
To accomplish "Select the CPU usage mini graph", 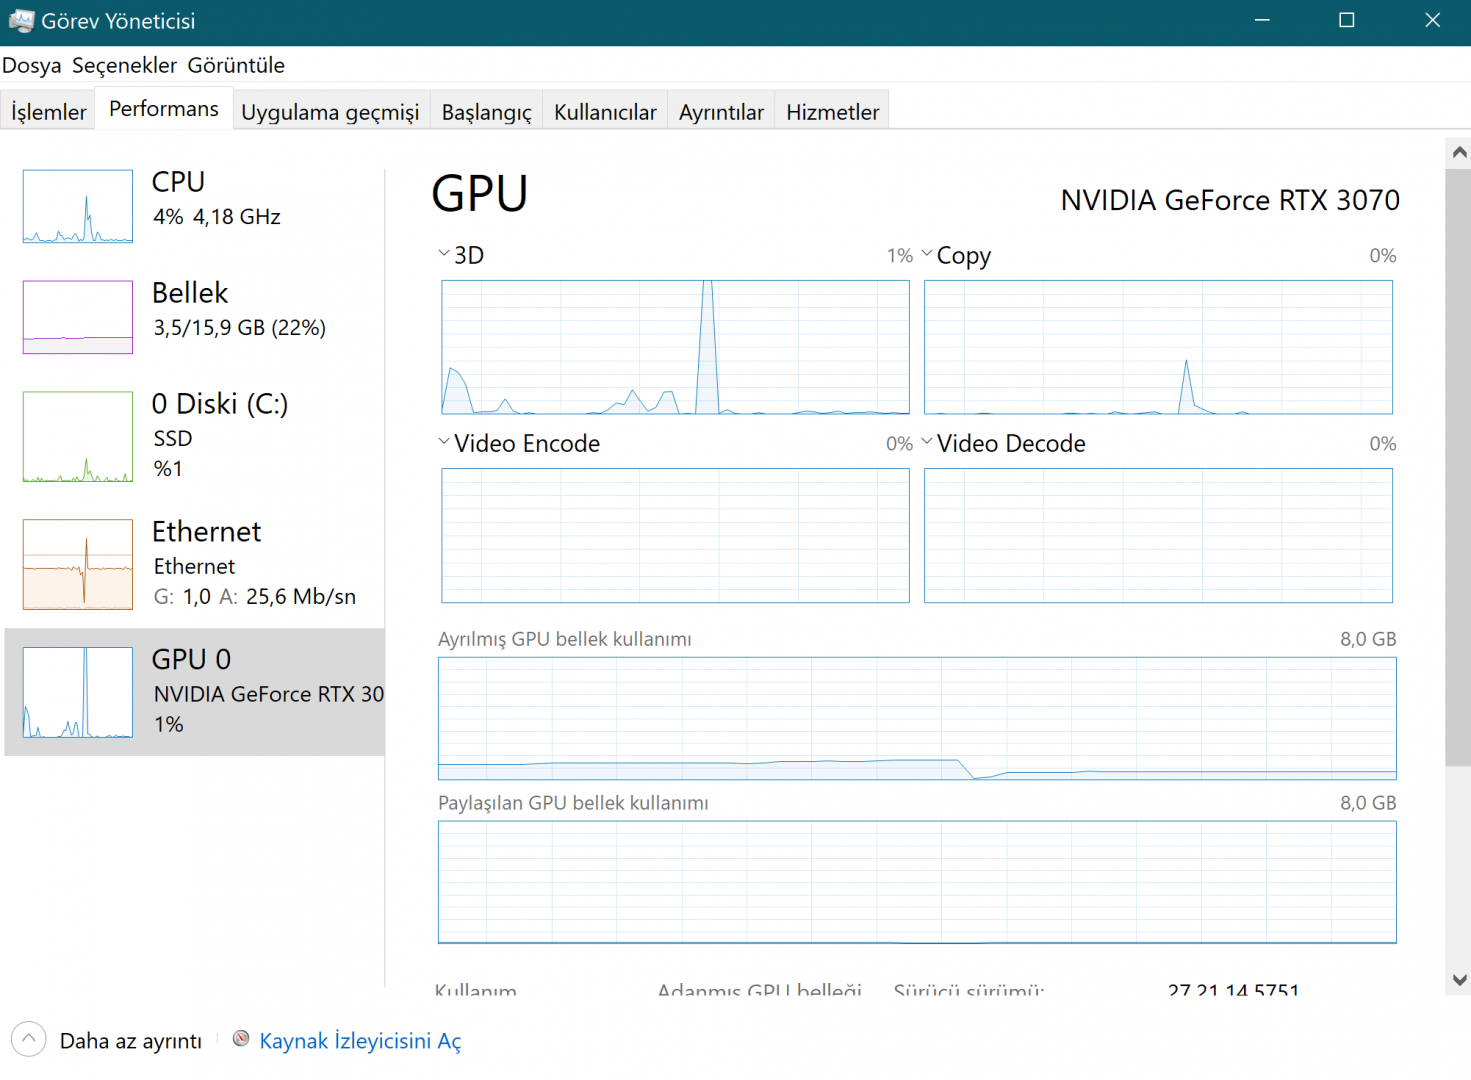I will coord(78,206).
